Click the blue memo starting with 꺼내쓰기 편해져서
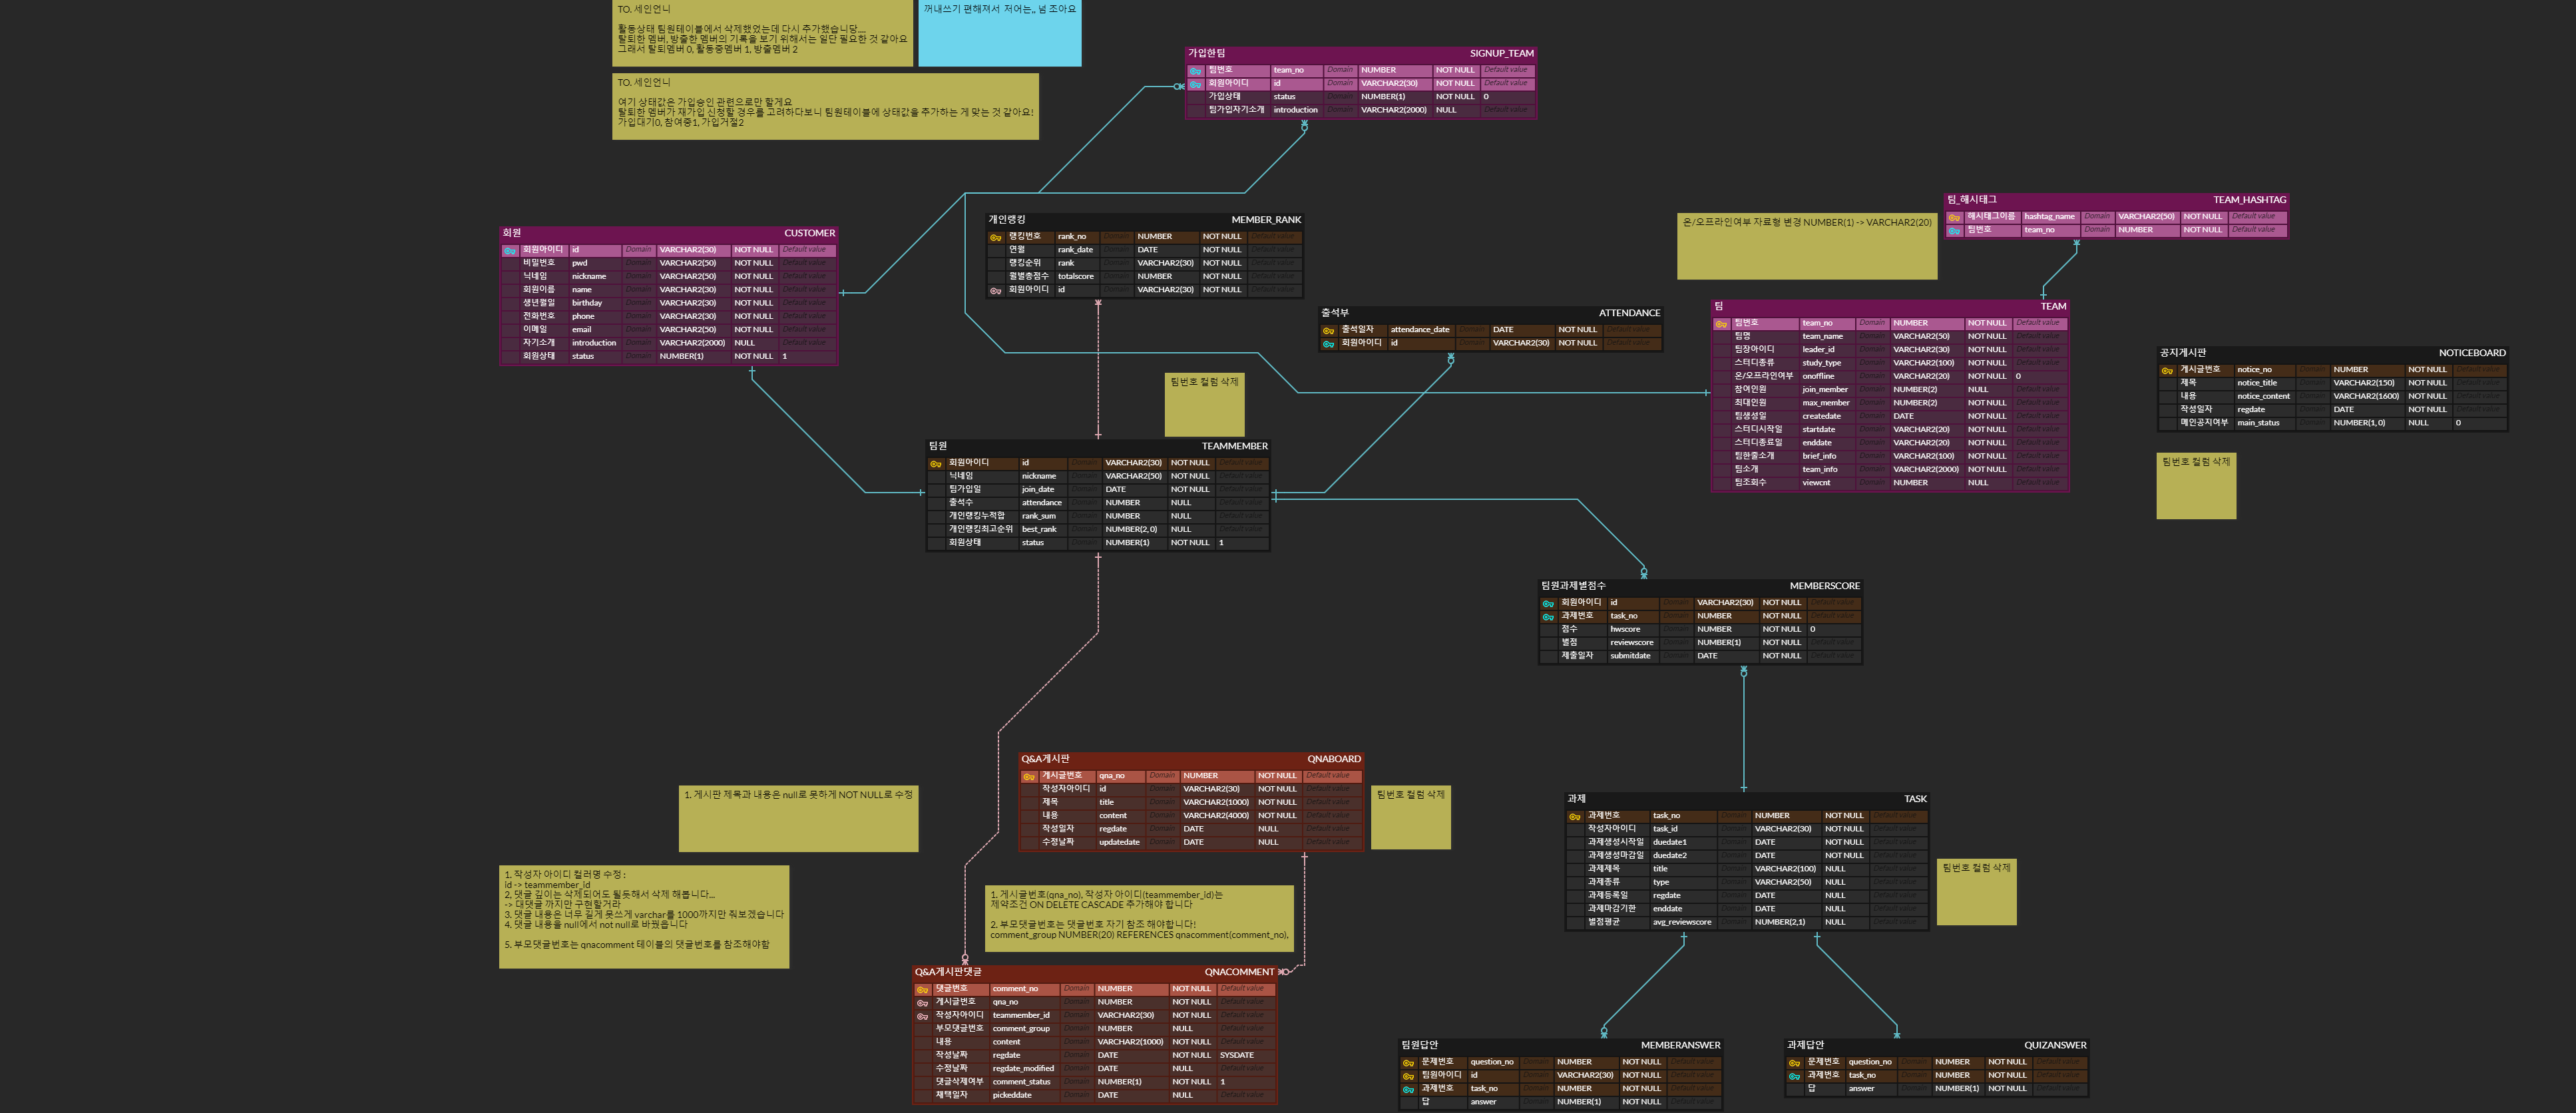2576x1113 pixels. pyautogui.click(x=1000, y=30)
